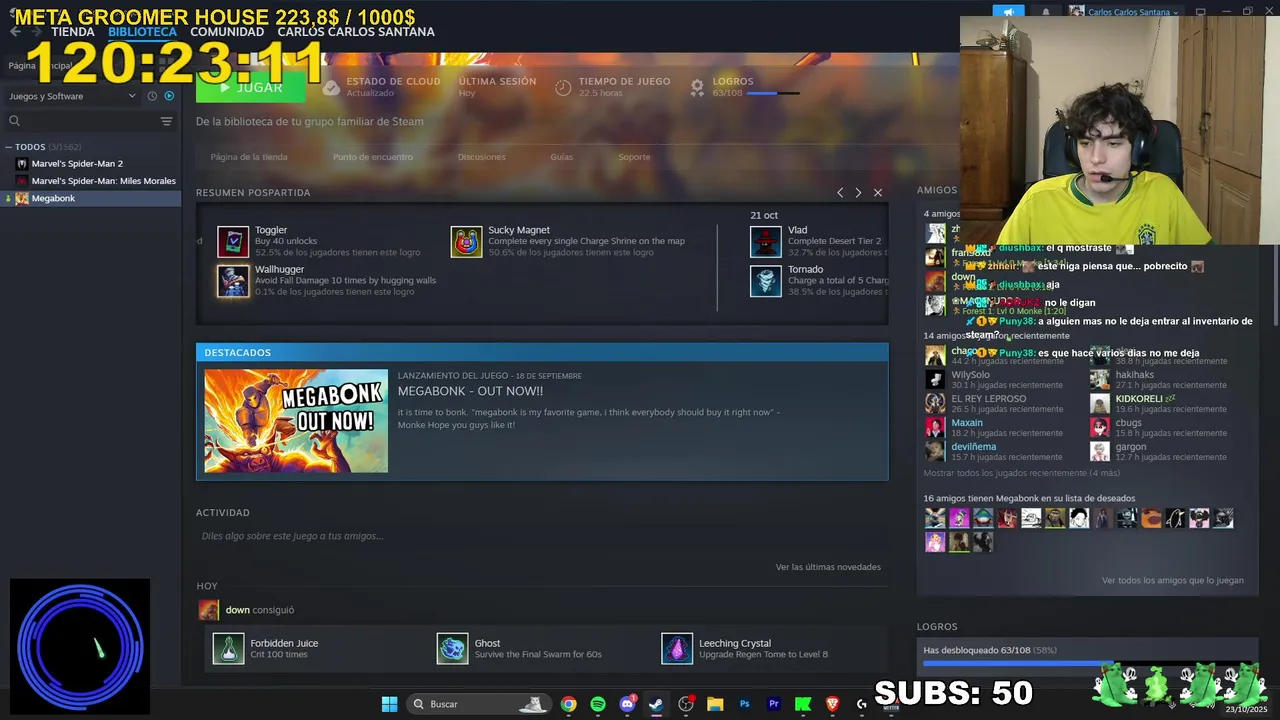The image size is (1280, 720).
Task: Click Ver las últimas novedades link
Action: point(828,567)
